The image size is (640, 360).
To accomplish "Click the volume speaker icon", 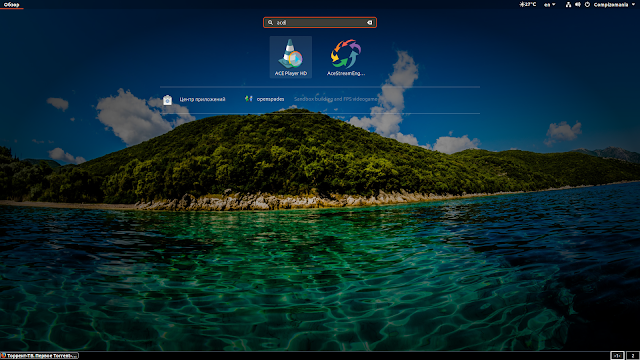I will [578, 4].
